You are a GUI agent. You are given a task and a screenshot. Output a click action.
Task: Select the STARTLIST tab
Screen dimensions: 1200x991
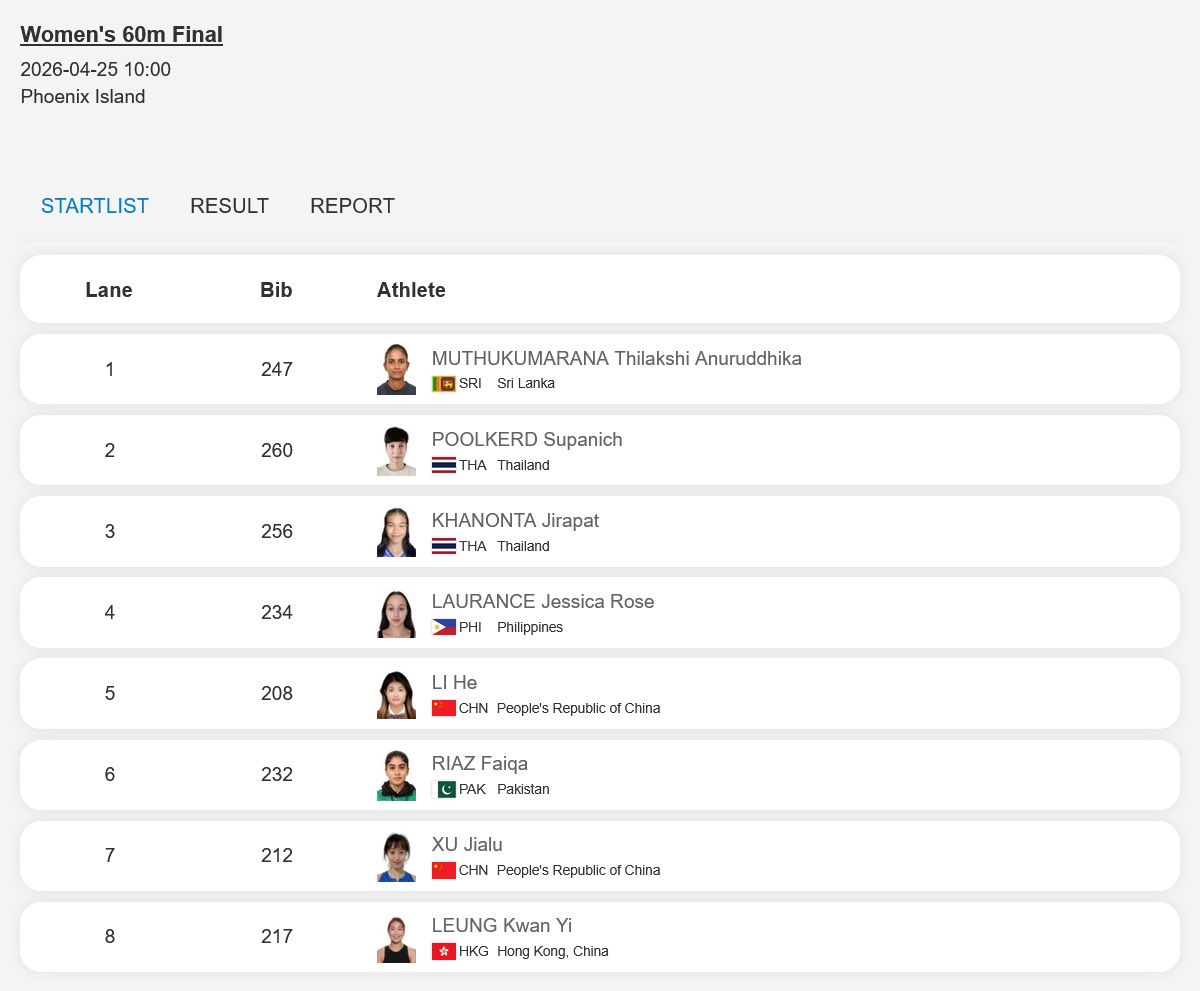click(95, 206)
